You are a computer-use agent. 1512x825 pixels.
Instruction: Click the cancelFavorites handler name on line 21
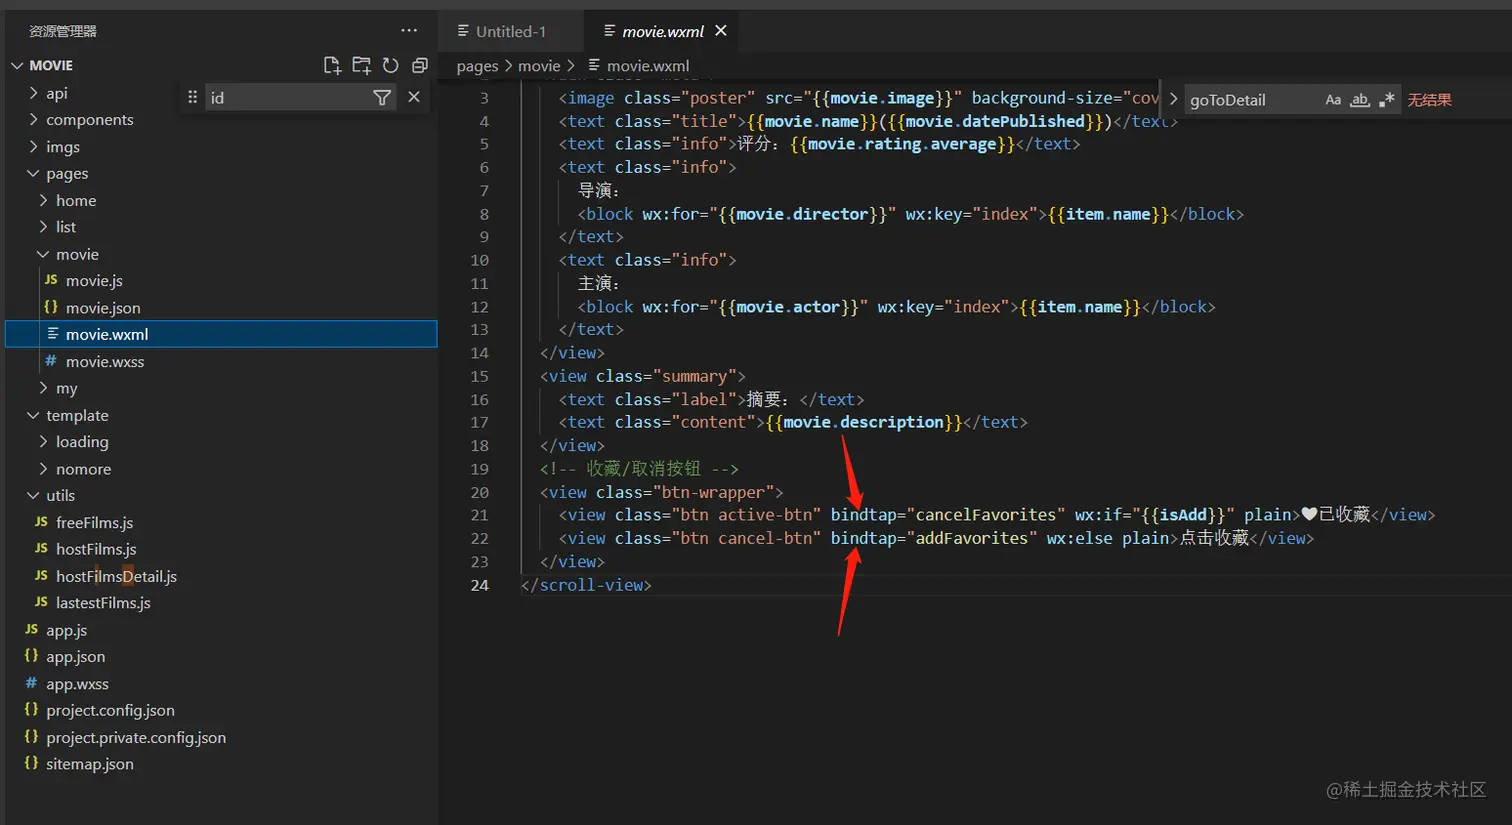click(x=986, y=515)
